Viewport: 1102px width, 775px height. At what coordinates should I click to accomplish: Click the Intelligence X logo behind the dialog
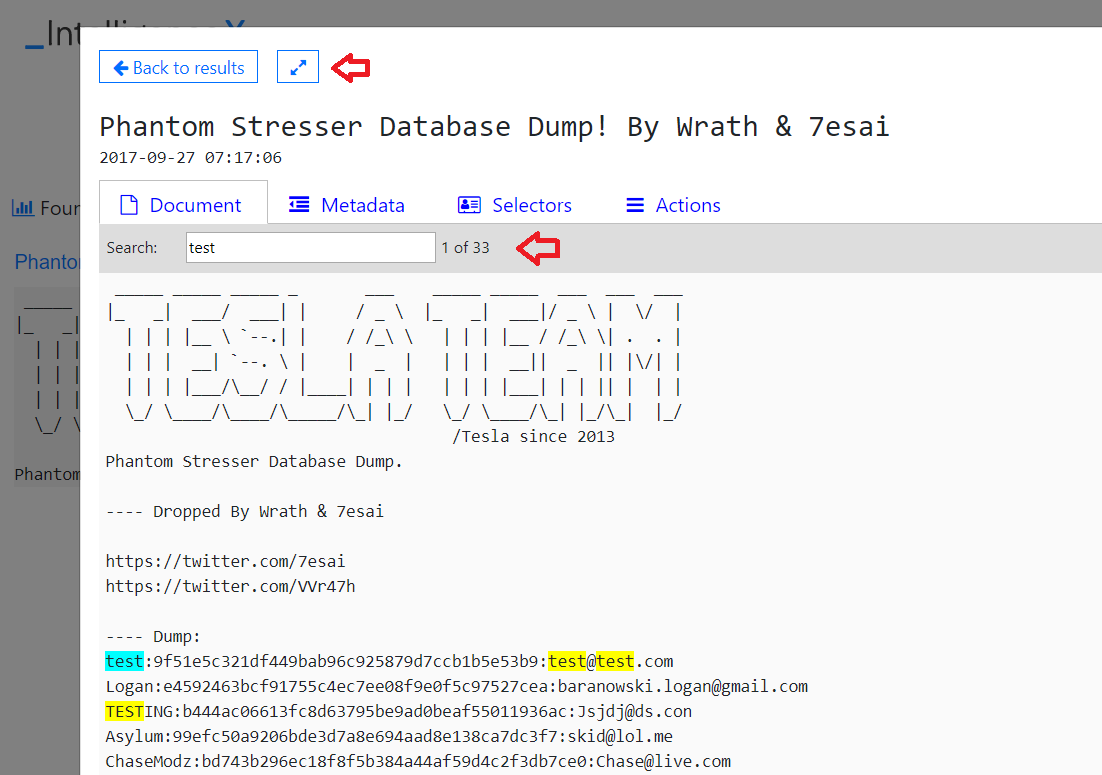50,35
